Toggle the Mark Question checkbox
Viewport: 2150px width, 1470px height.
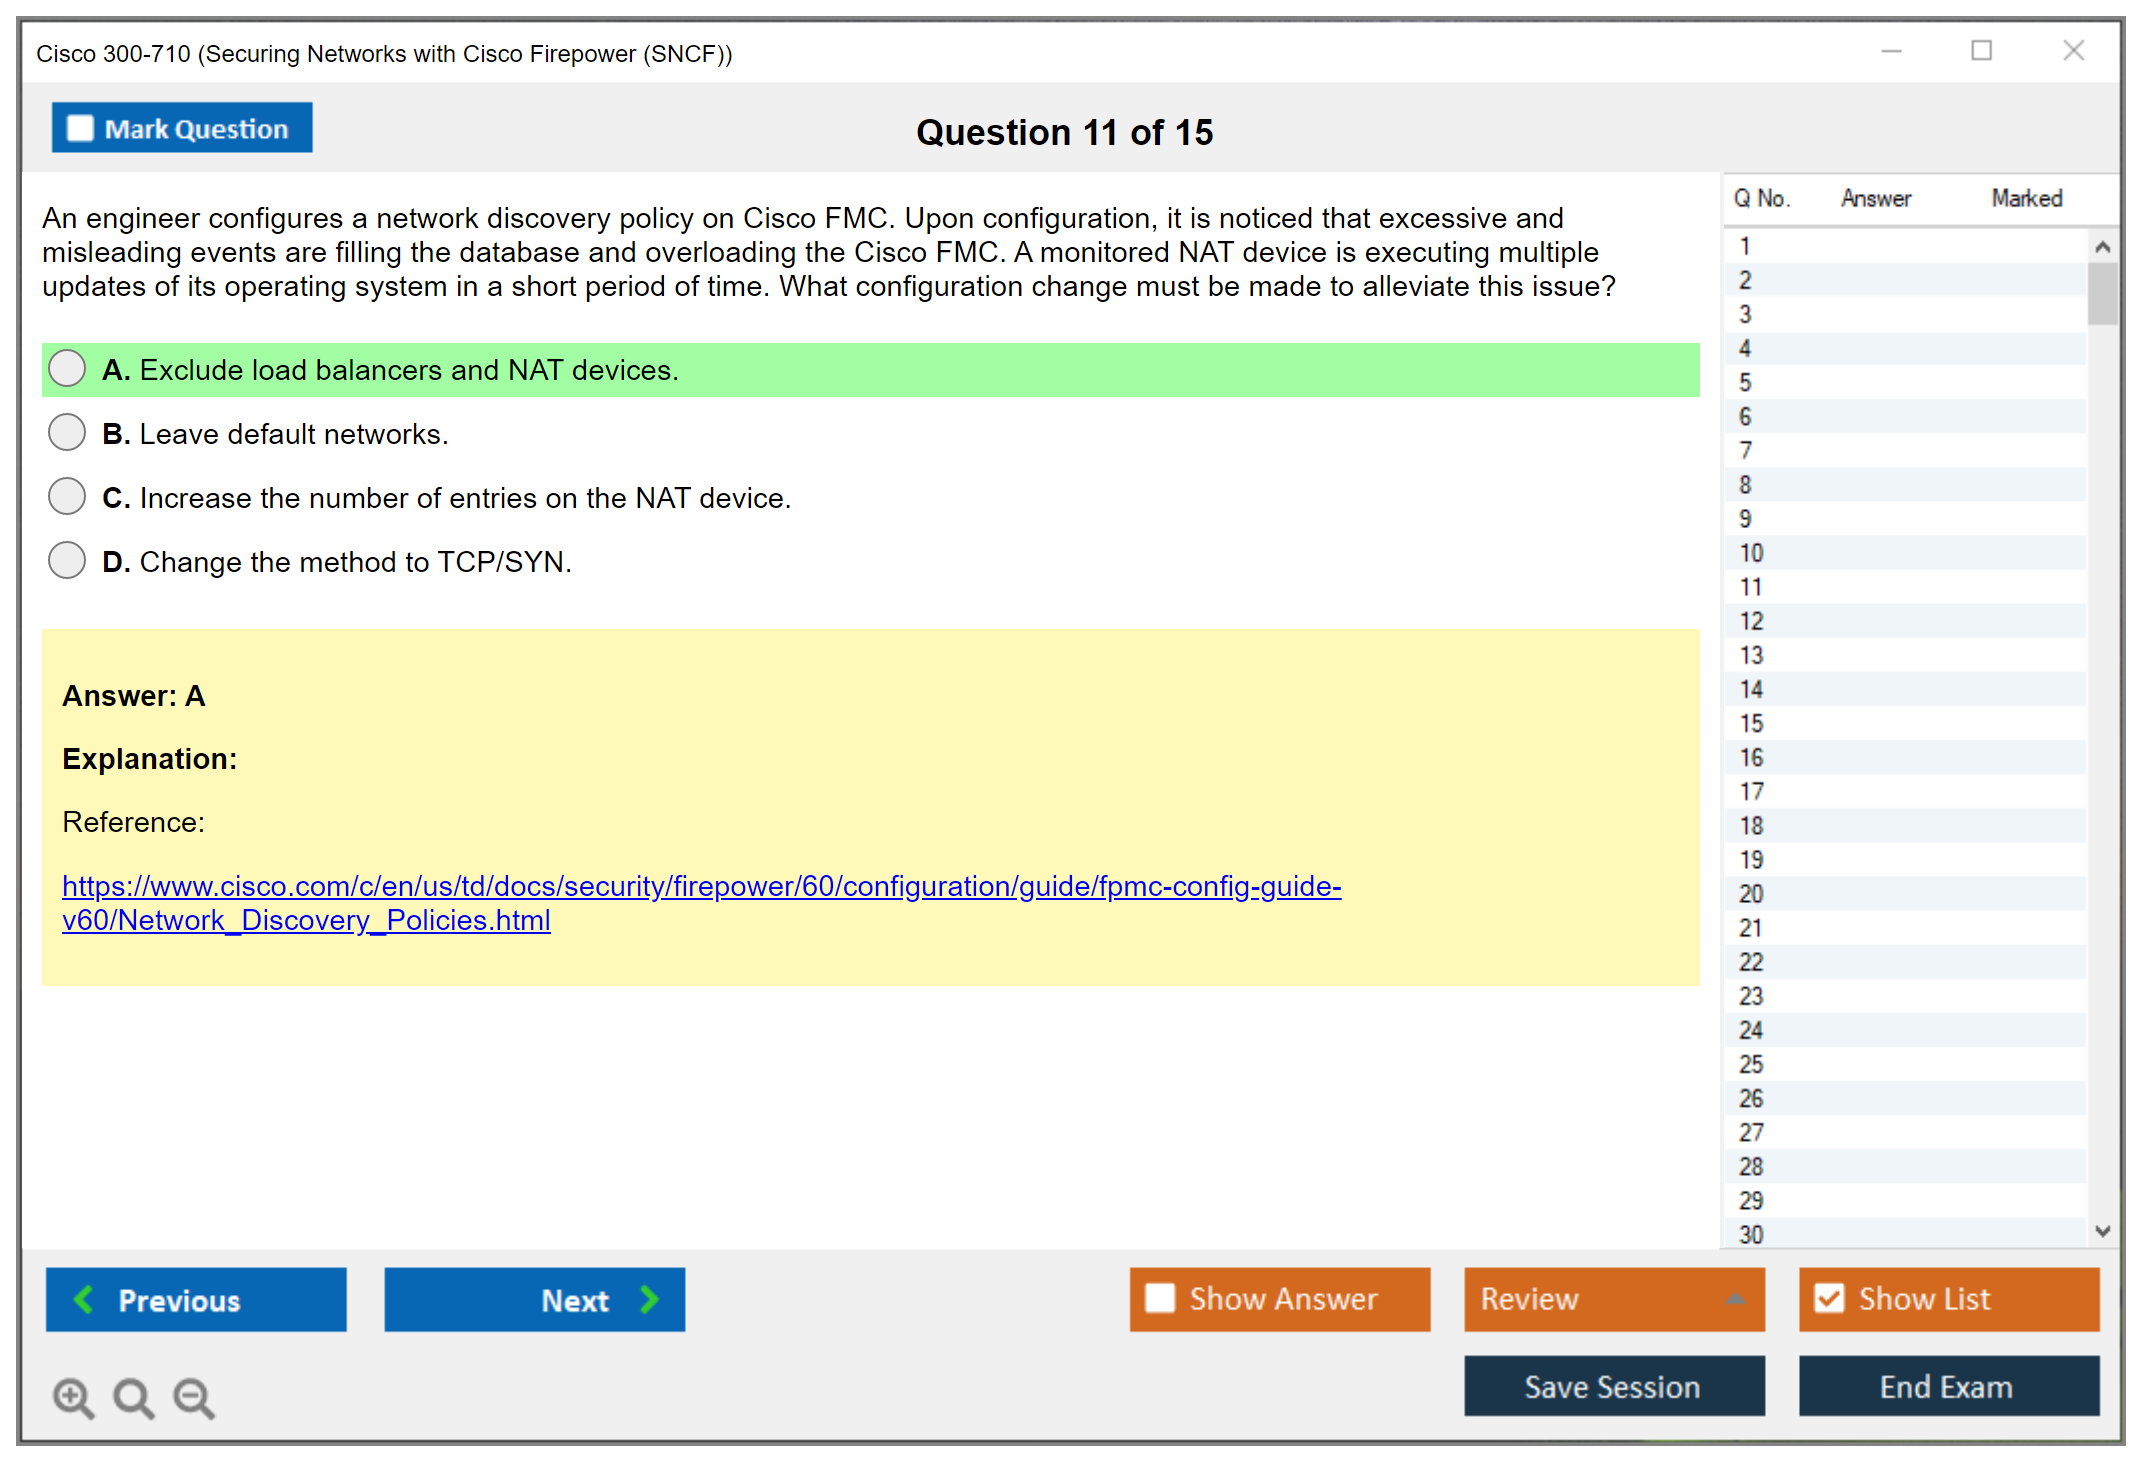[x=80, y=129]
